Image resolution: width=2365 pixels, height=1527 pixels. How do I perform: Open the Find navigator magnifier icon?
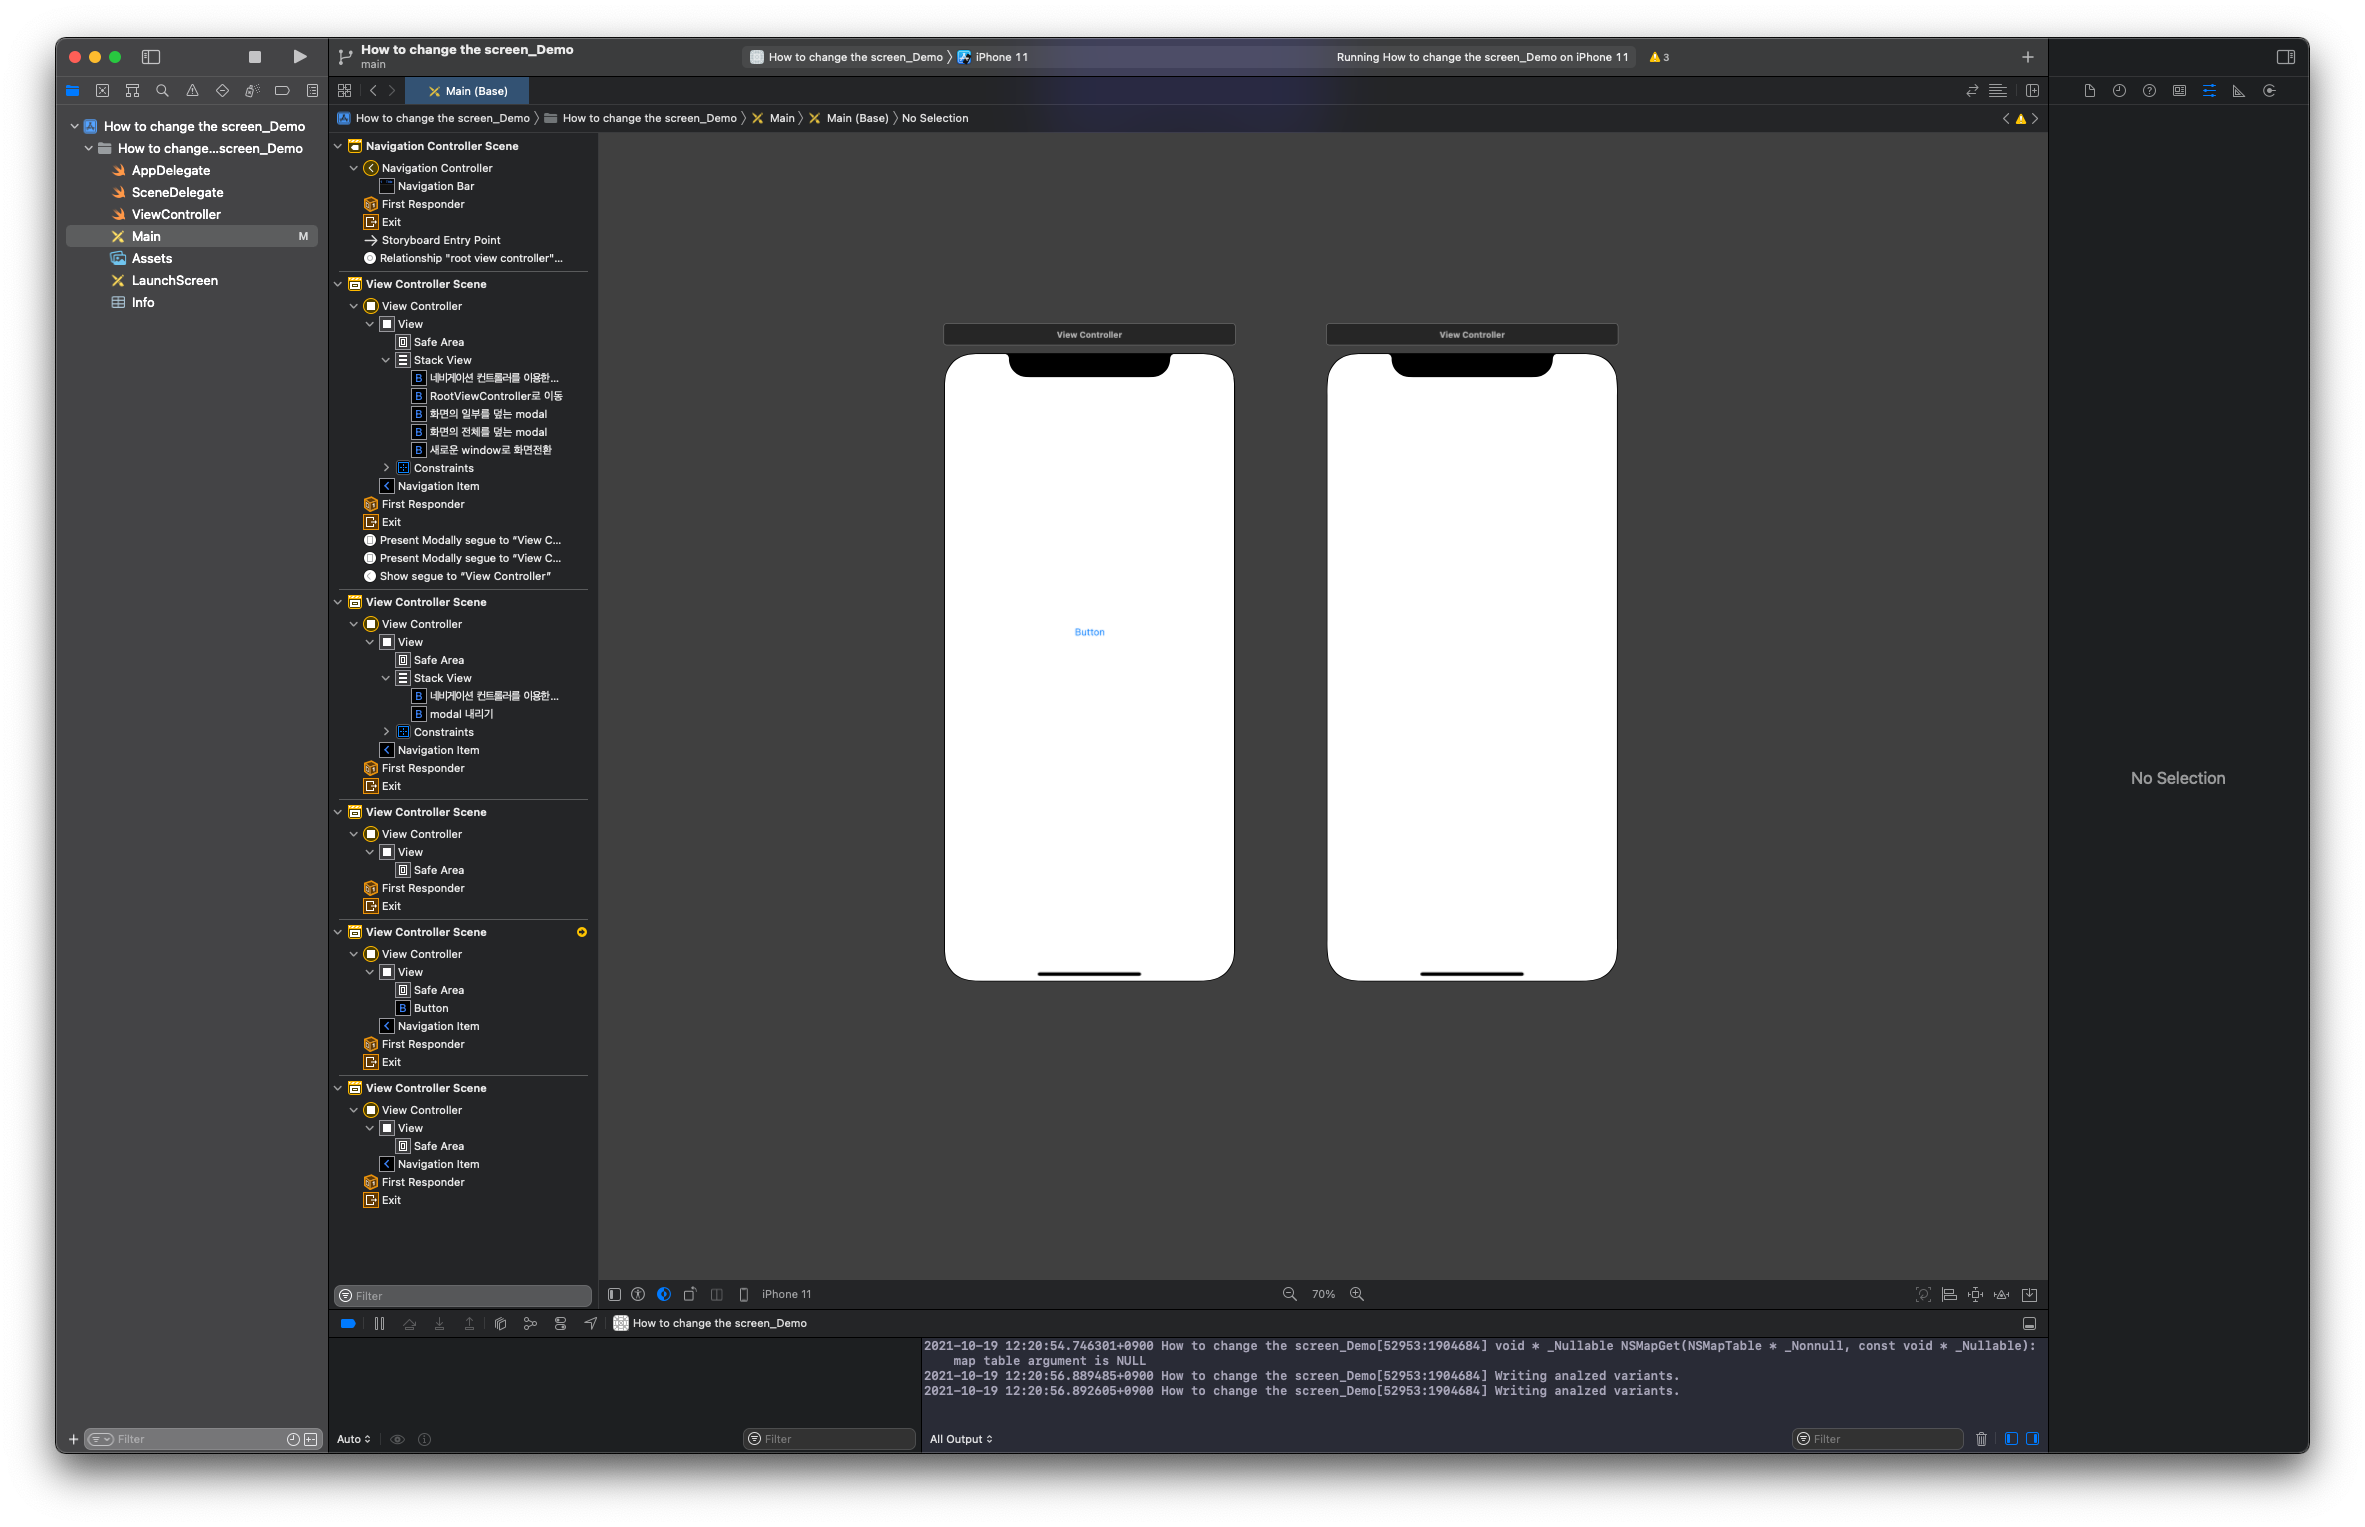pyautogui.click(x=162, y=91)
